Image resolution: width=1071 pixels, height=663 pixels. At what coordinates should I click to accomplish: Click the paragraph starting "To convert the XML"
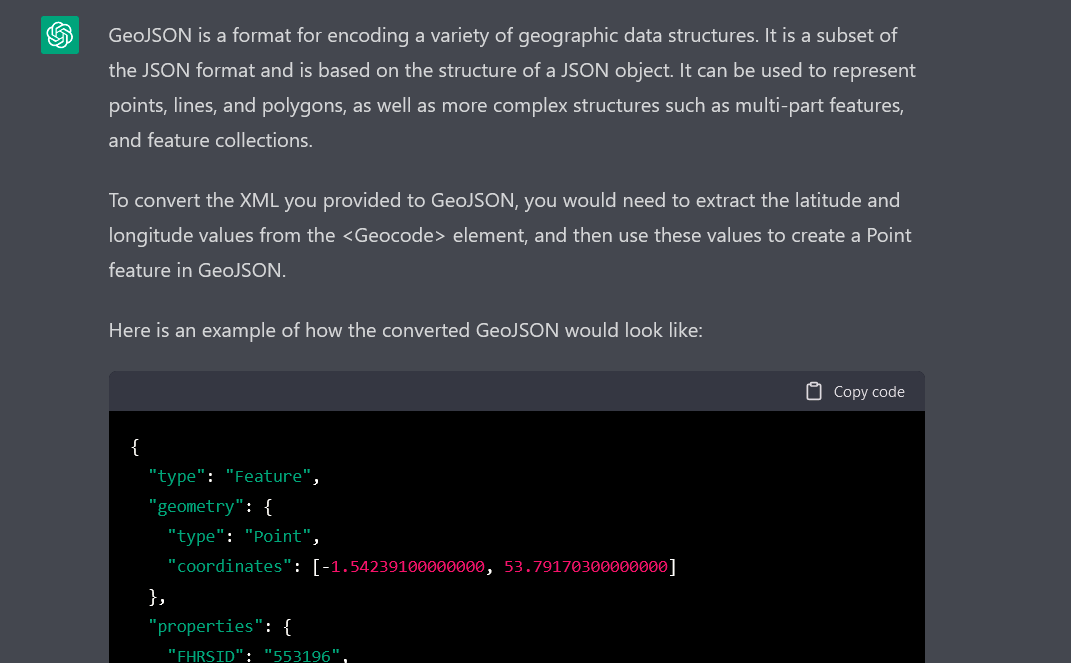coord(510,235)
